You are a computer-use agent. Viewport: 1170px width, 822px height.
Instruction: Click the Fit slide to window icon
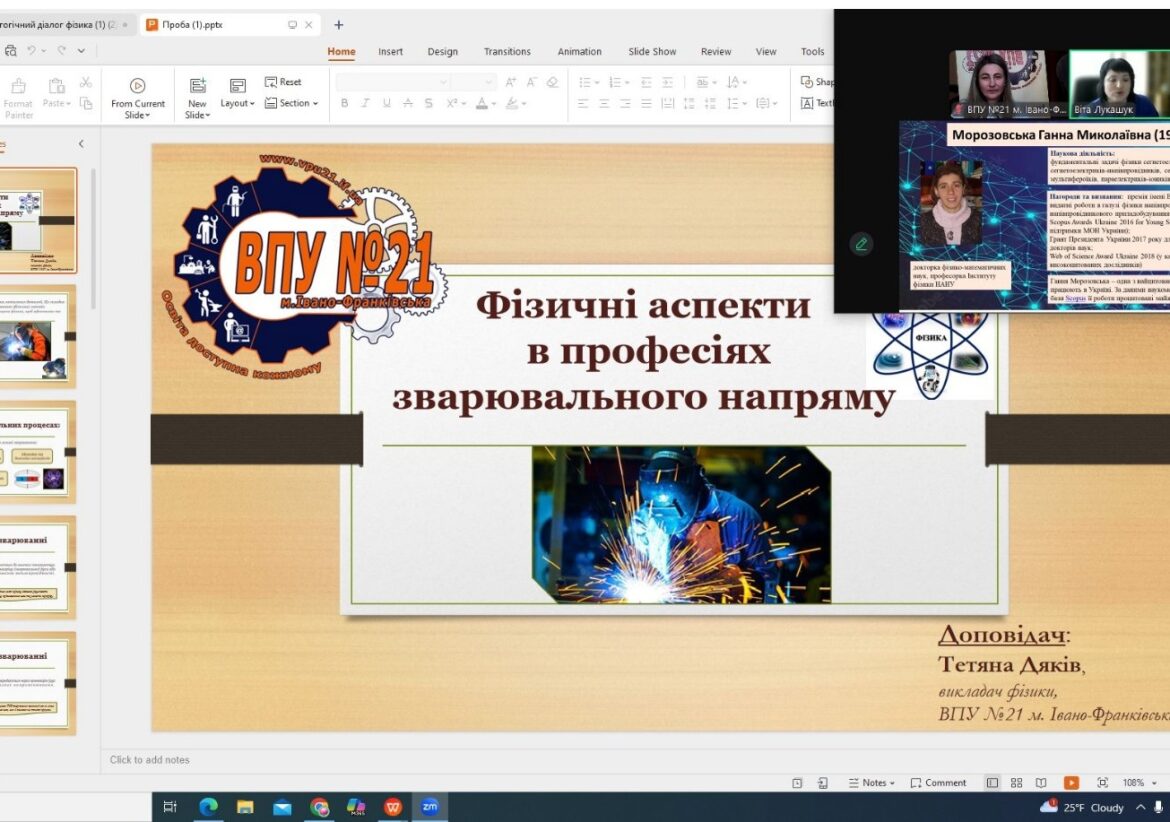(x=1102, y=783)
